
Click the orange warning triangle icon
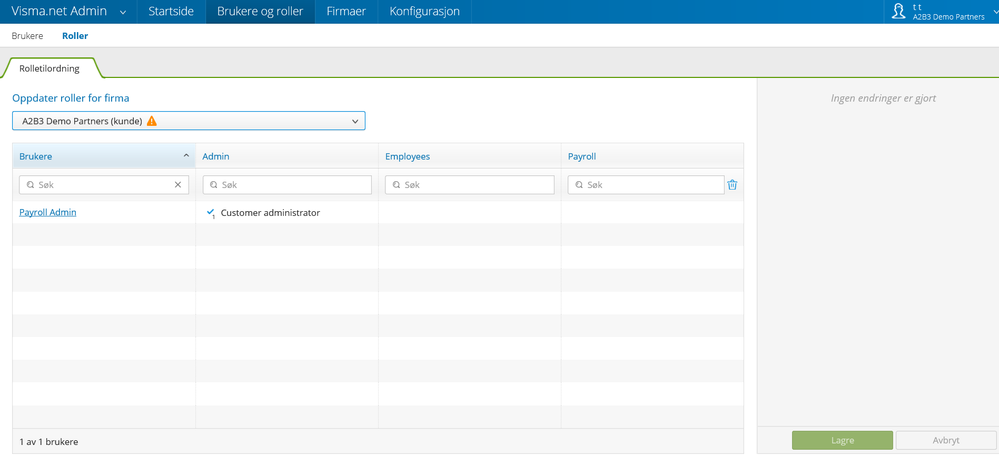click(152, 121)
